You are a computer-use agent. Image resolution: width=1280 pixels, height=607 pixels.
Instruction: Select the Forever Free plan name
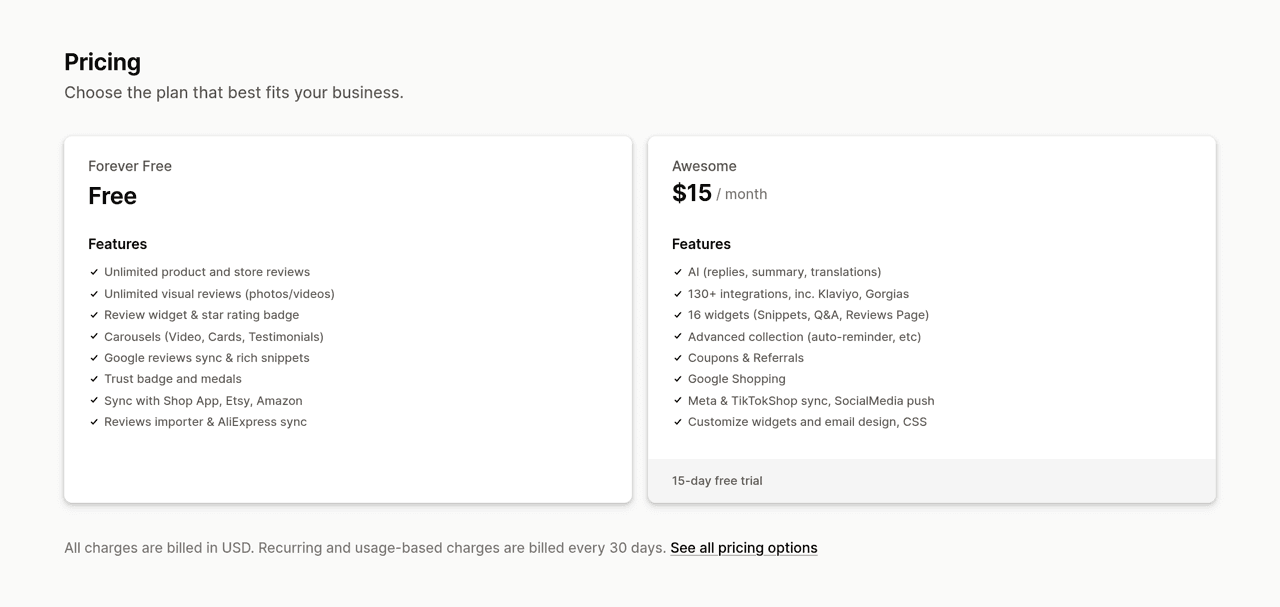tap(130, 166)
